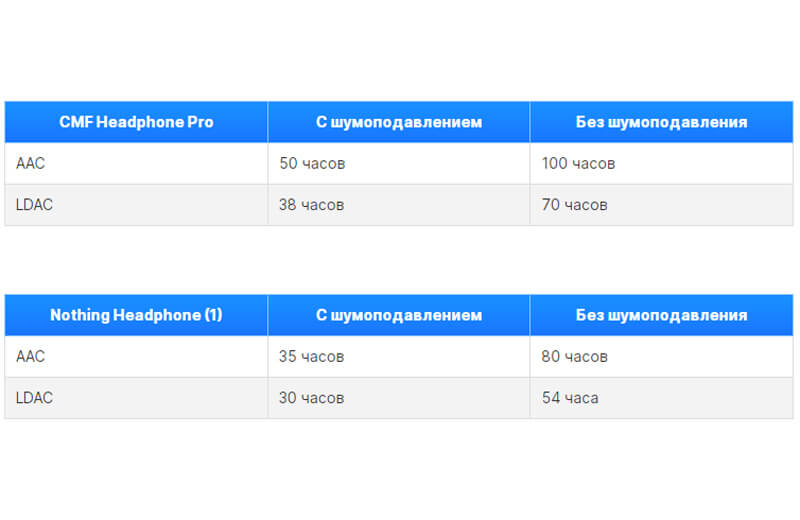This screenshot has height=520, width=800.
Task: Click the "80 часов" cell
Action: [574, 356]
